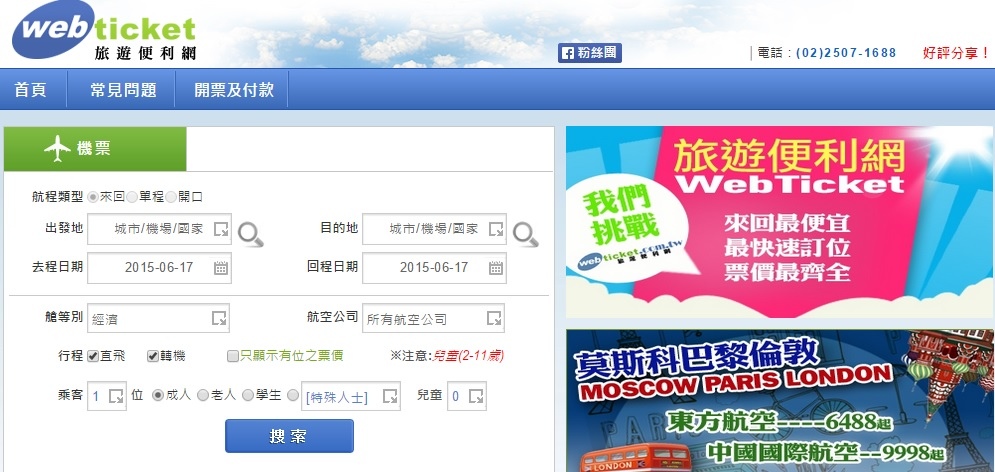Image resolution: width=995 pixels, height=472 pixels.
Task: Open the departure date calendar icon
Action: 221,268
